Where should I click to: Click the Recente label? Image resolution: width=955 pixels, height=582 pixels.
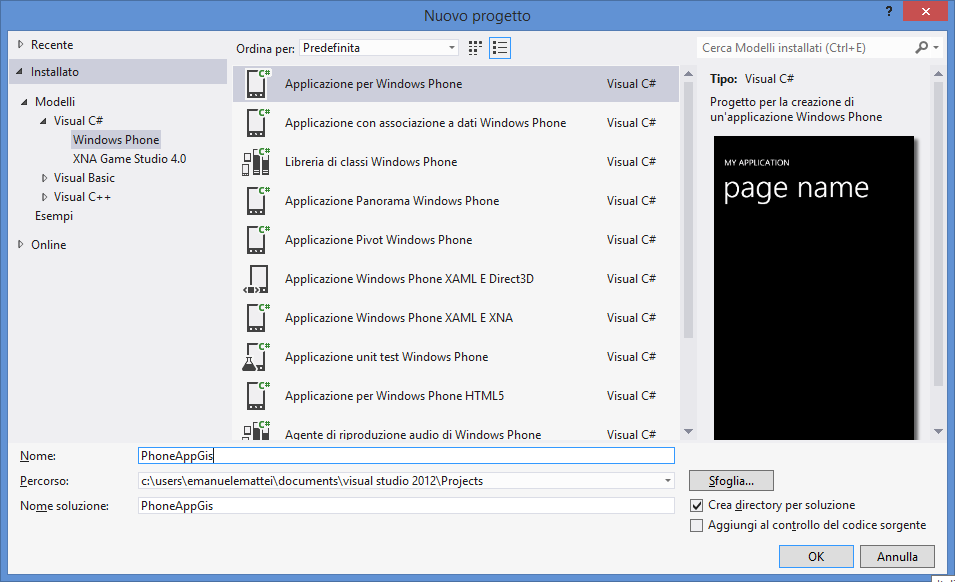(52, 44)
